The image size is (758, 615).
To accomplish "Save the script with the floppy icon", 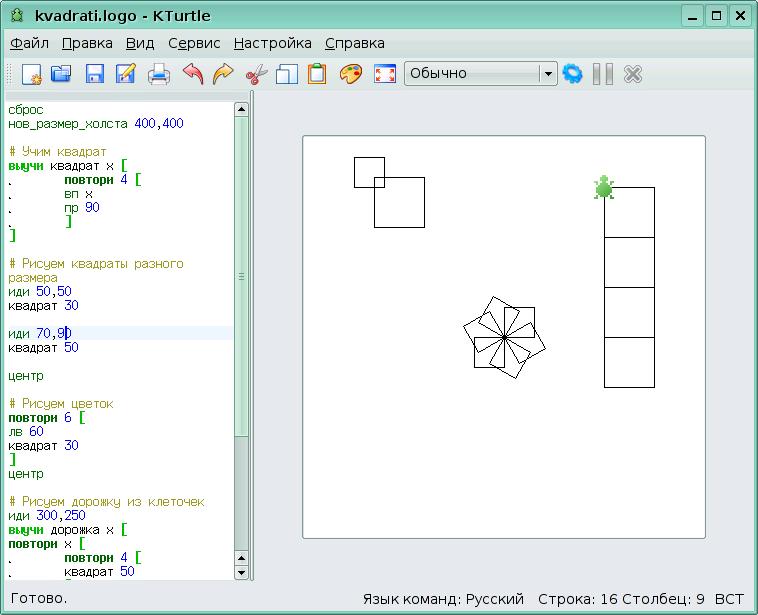I will click(95, 74).
